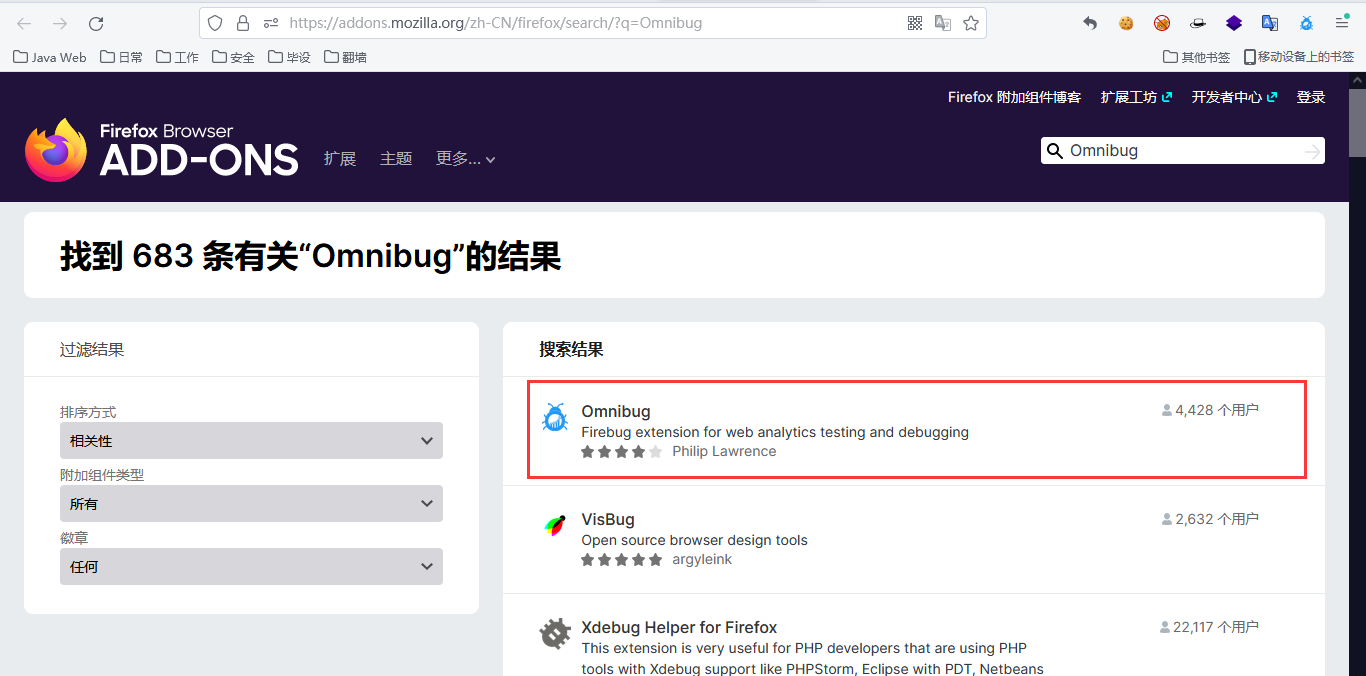1366x676 pixels.
Task: Open the Omnibug add-on title link
Action: coord(616,411)
